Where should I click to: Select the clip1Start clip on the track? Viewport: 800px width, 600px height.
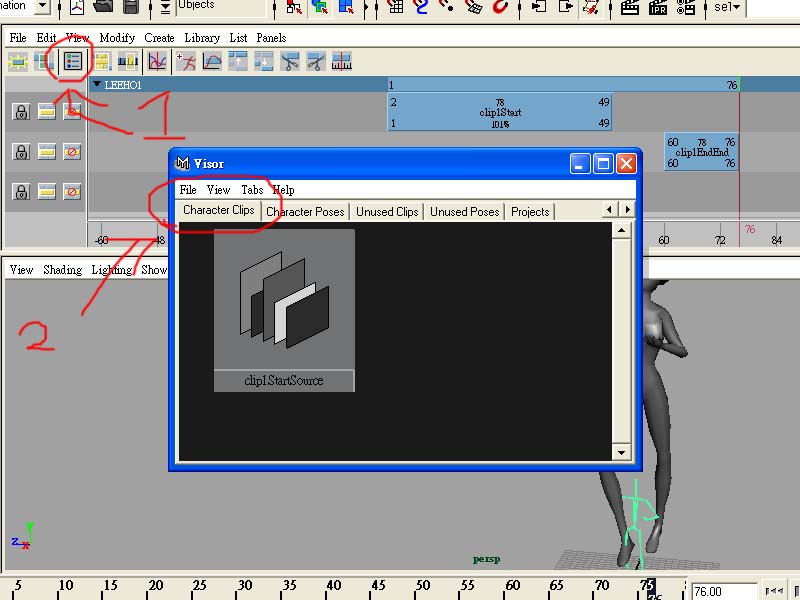click(499, 112)
